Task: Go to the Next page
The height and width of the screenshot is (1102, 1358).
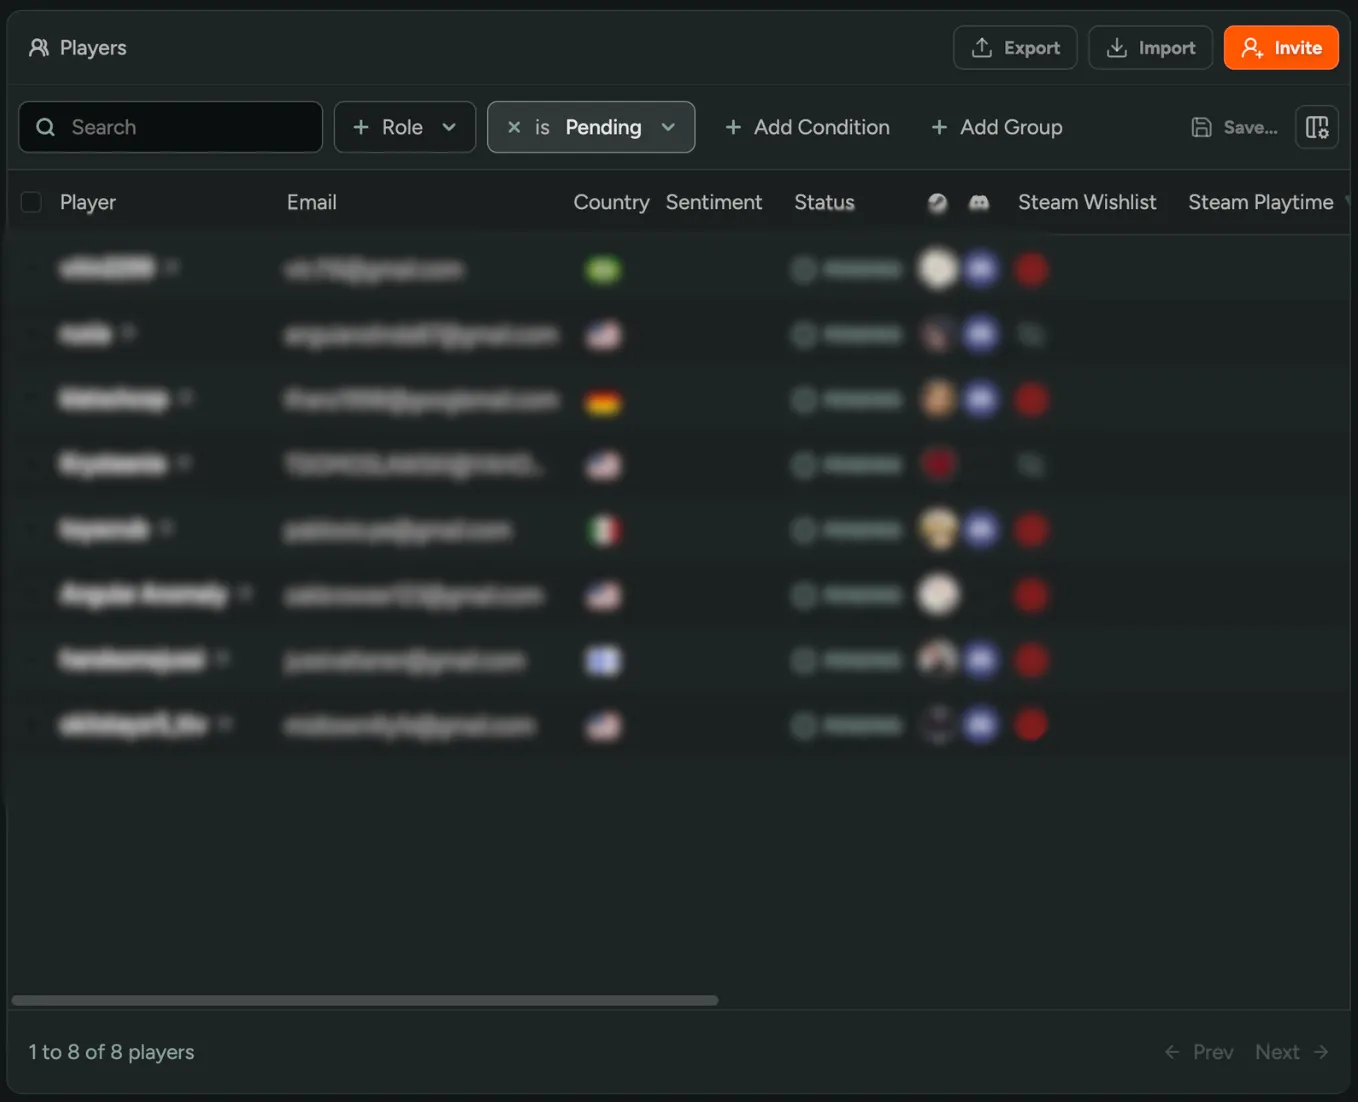Action: click(1292, 1051)
